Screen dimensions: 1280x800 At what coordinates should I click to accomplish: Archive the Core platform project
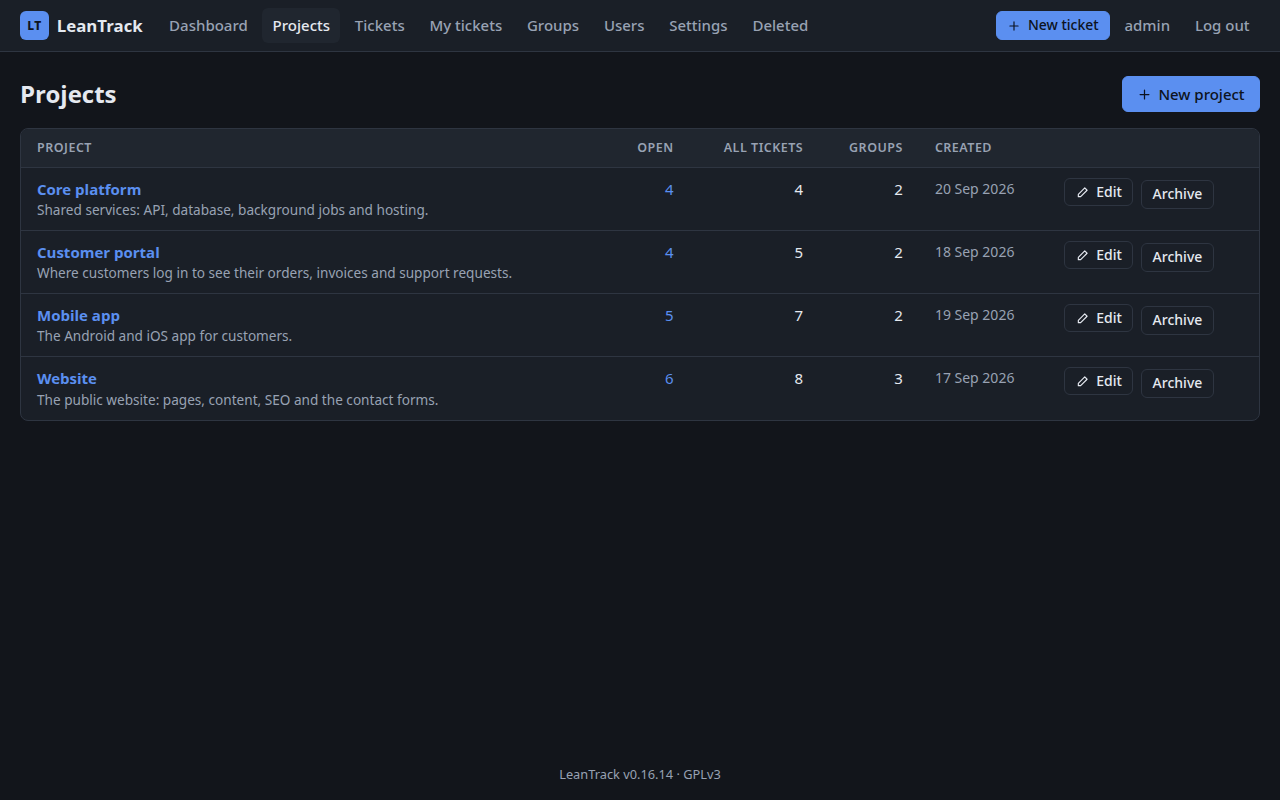pyautogui.click(x=1177, y=194)
